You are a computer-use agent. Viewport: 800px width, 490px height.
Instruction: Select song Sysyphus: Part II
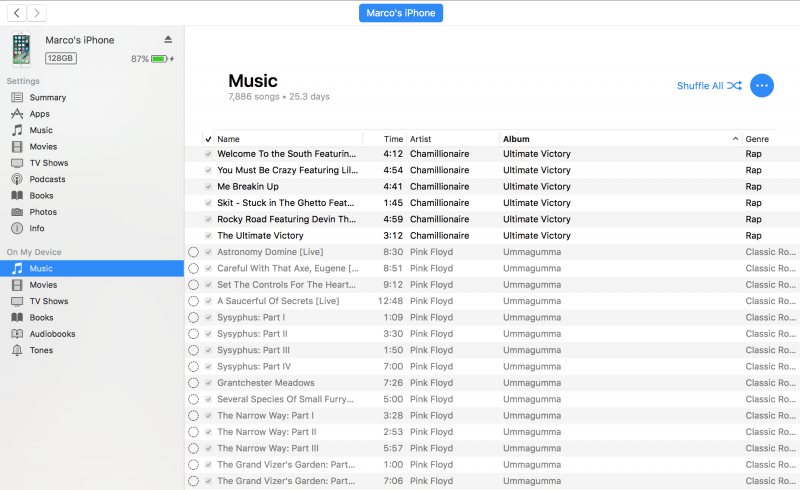(x=253, y=334)
